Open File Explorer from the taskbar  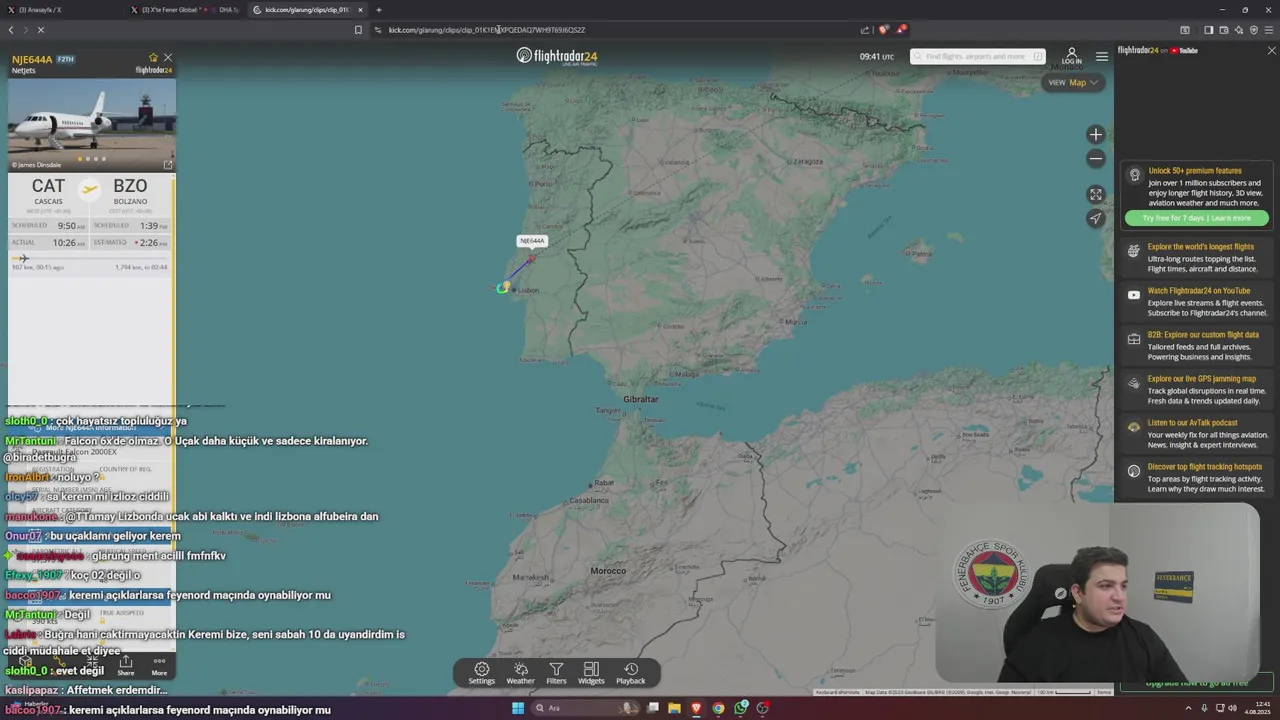pos(674,708)
